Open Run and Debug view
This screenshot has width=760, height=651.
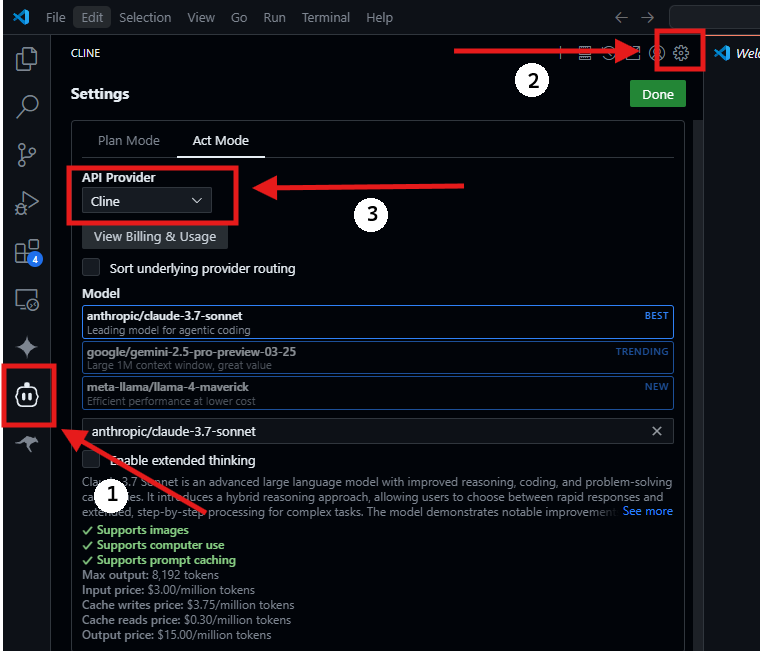tap(27, 203)
